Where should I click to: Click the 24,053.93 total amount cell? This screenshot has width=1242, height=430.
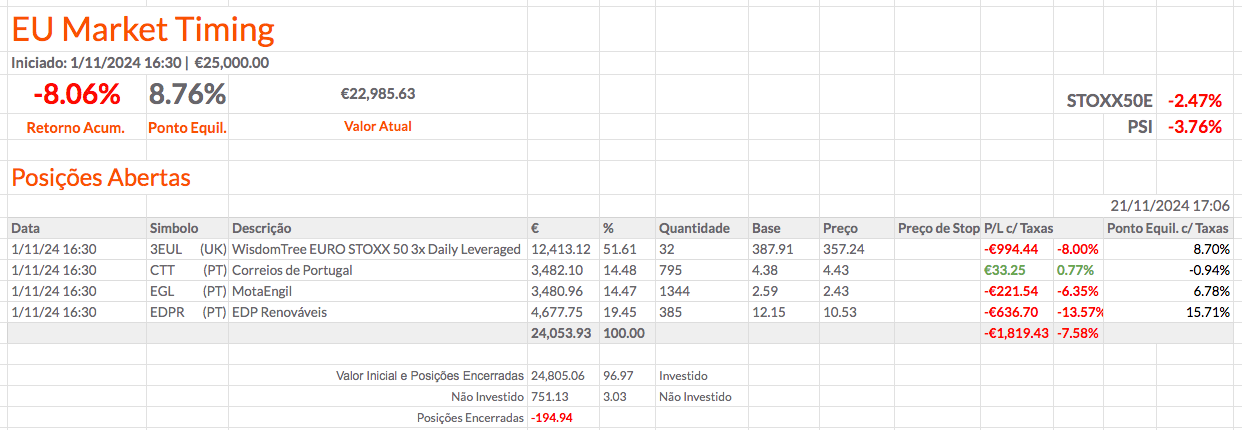(x=561, y=333)
